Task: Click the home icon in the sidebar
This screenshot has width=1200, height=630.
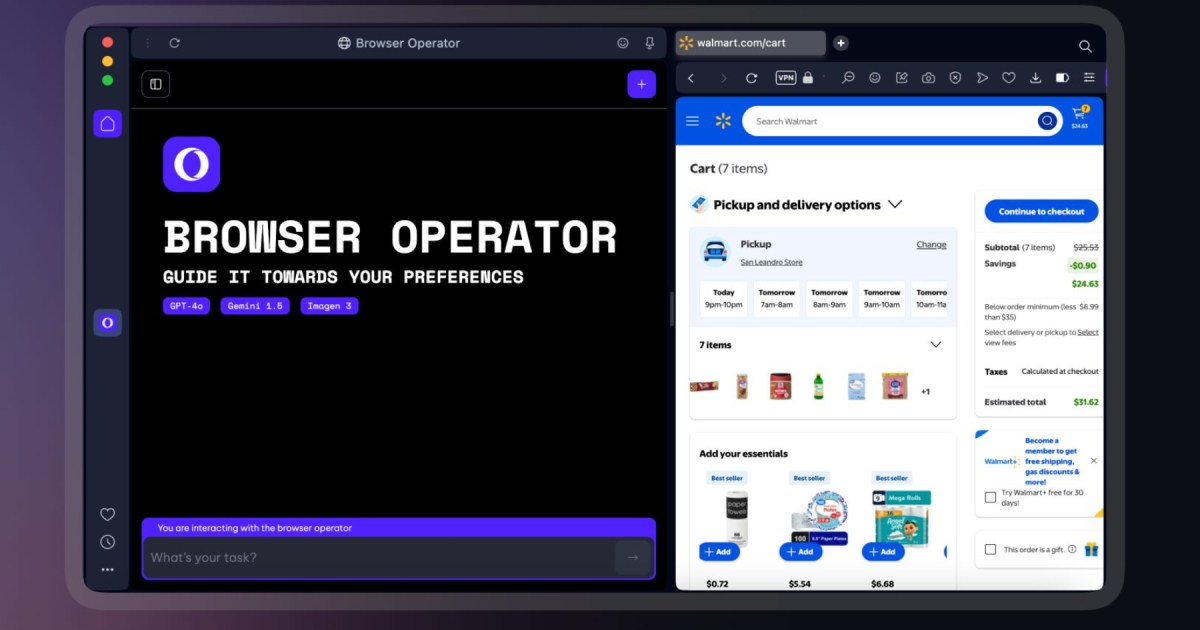Action: pyautogui.click(x=107, y=124)
